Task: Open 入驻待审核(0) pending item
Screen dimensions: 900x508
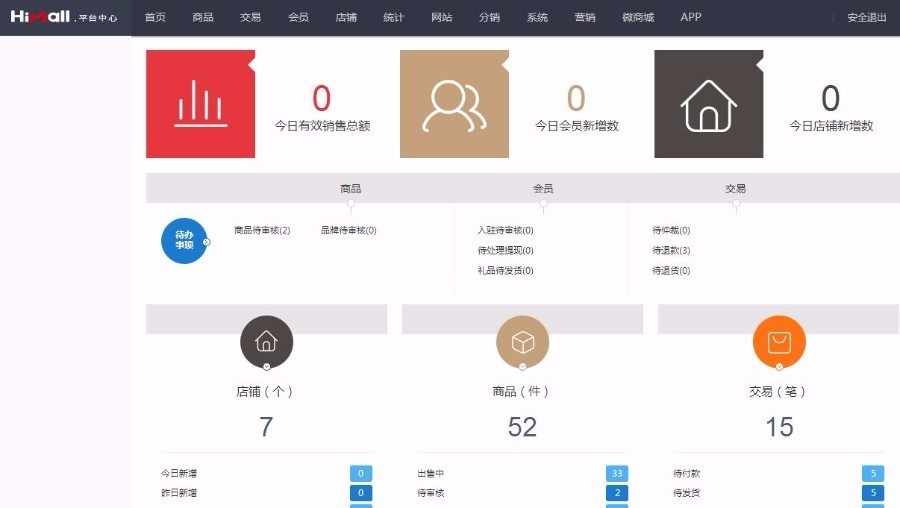Action: (506, 230)
